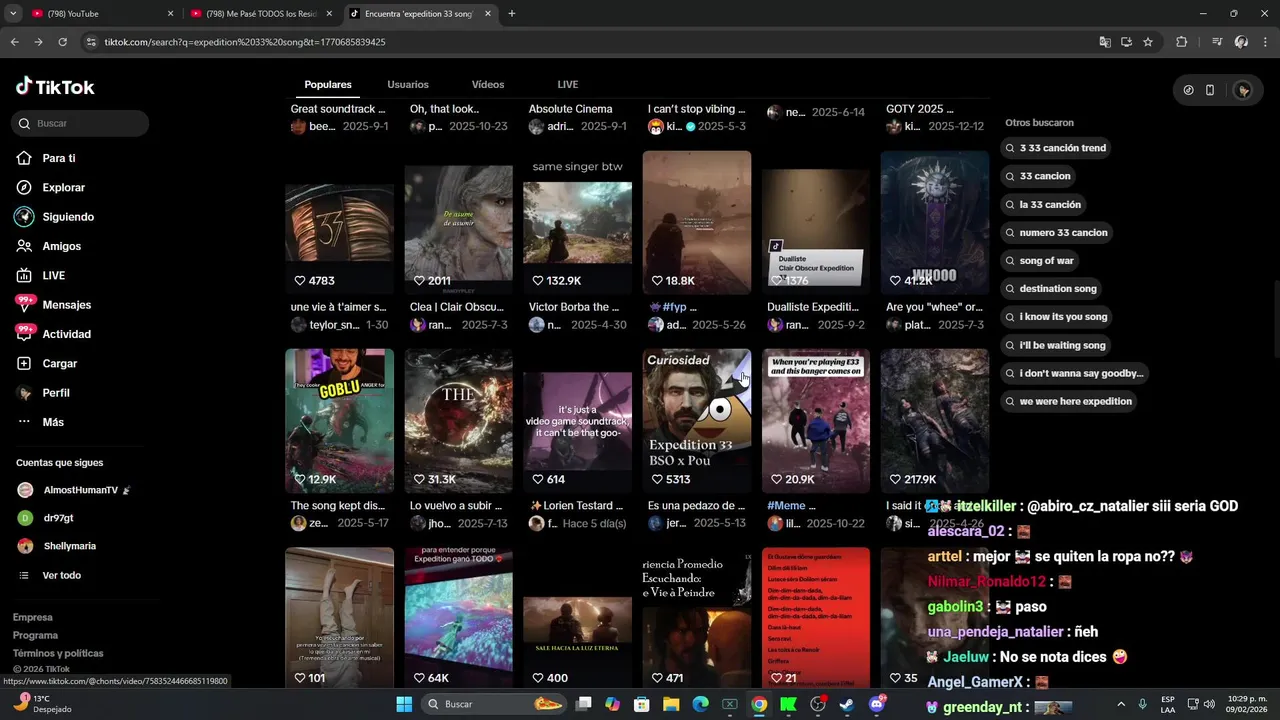
Task: Open the Curiosidad Expedition 33 BSO x Pou video
Action: [696, 420]
